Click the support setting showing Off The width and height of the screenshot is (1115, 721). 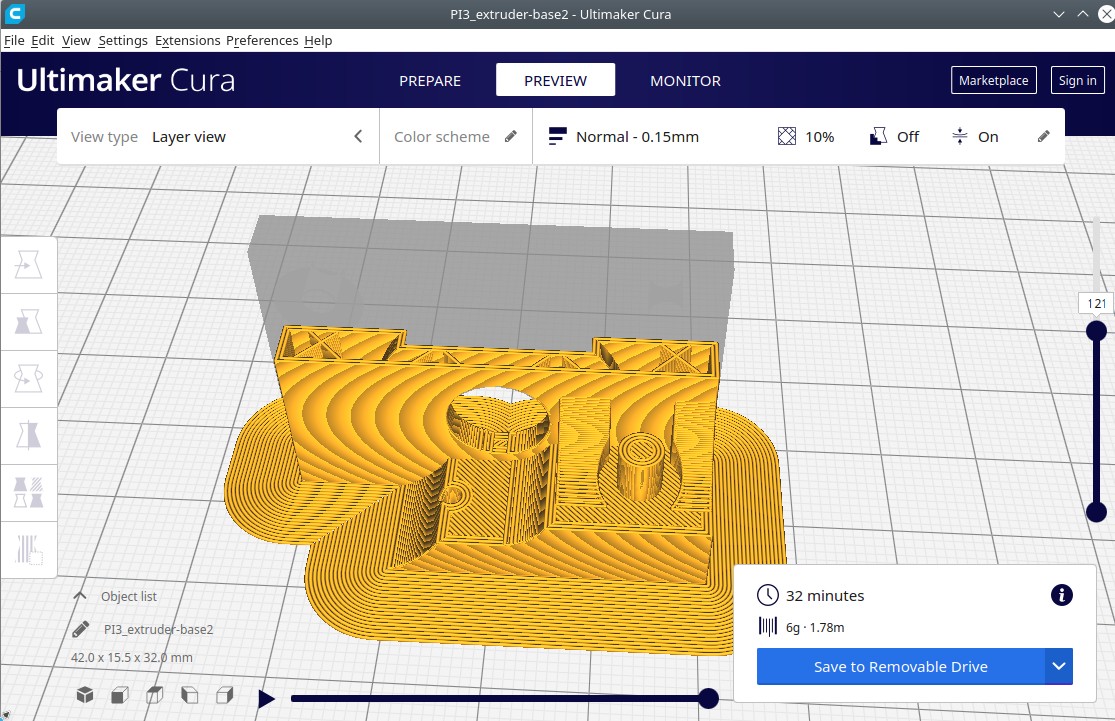tap(894, 137)
